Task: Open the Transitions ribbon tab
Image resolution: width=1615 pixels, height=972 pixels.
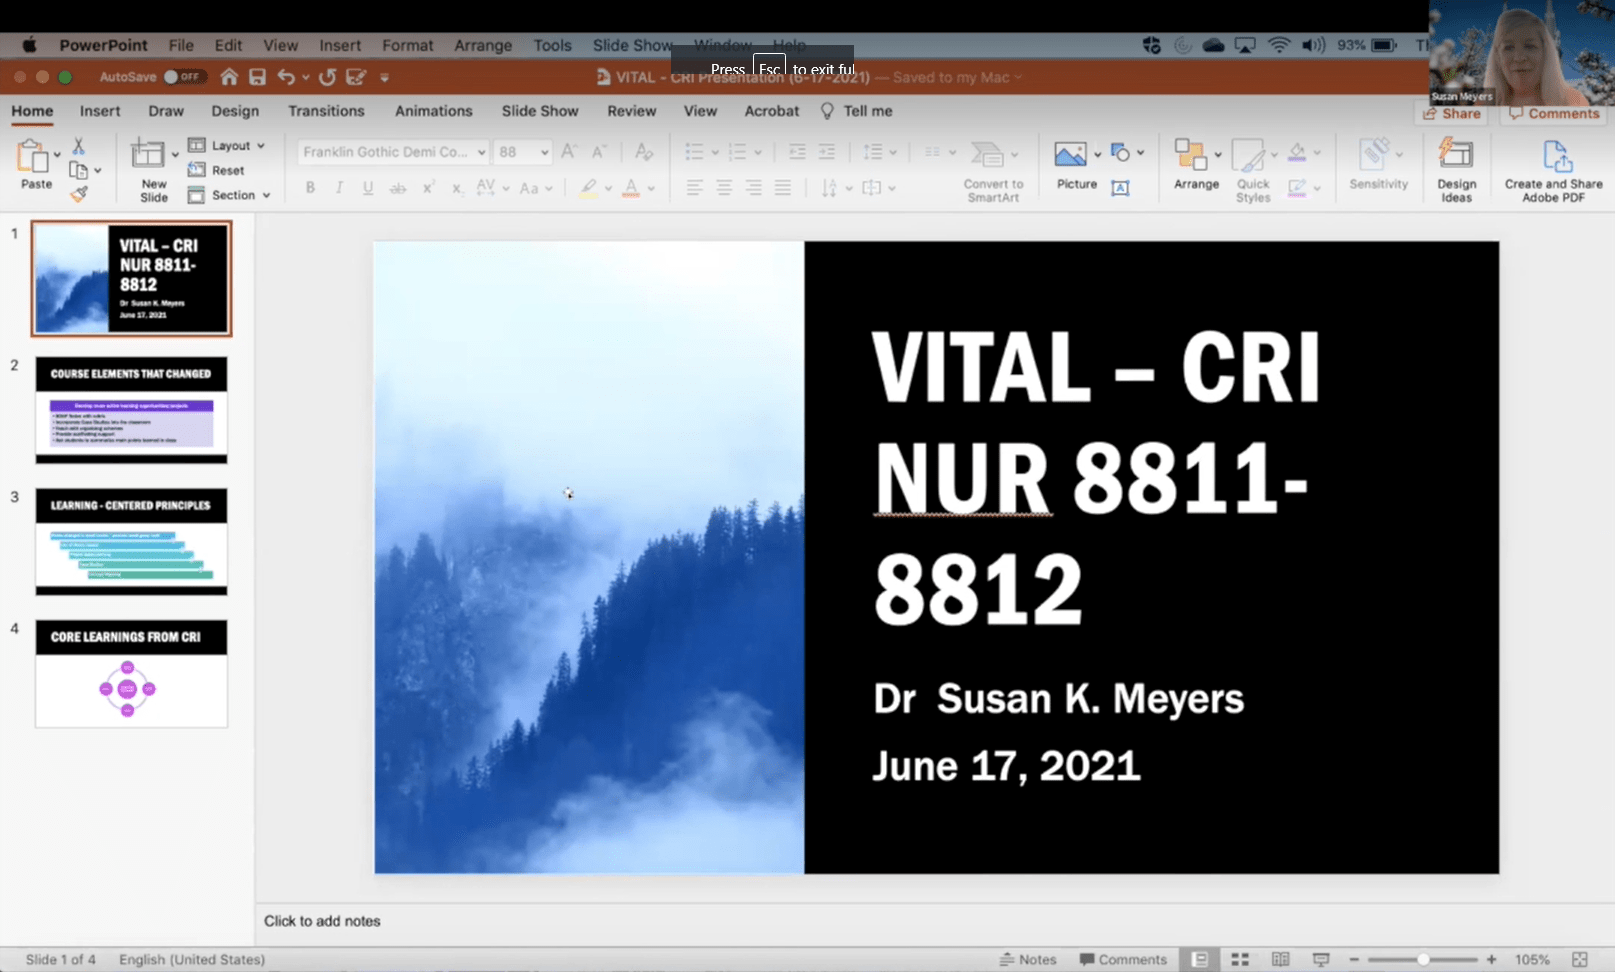Action: tap(326, 111)
